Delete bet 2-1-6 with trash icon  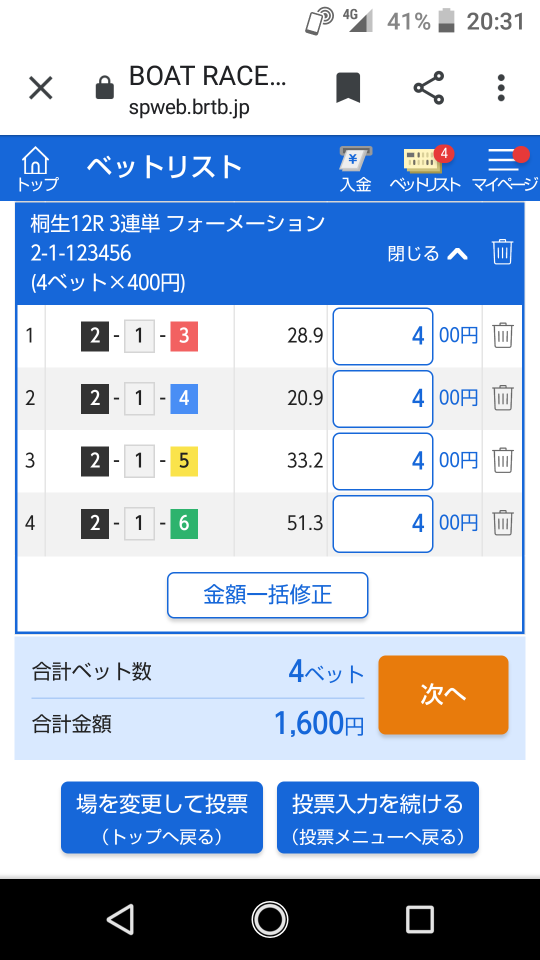pos(503,523)
